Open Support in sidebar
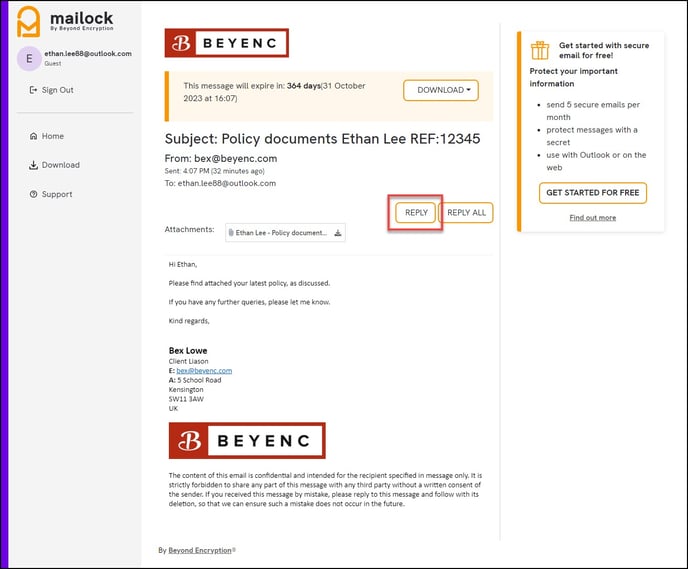Viewport: 688px width, 569px height. click(51, 194)
